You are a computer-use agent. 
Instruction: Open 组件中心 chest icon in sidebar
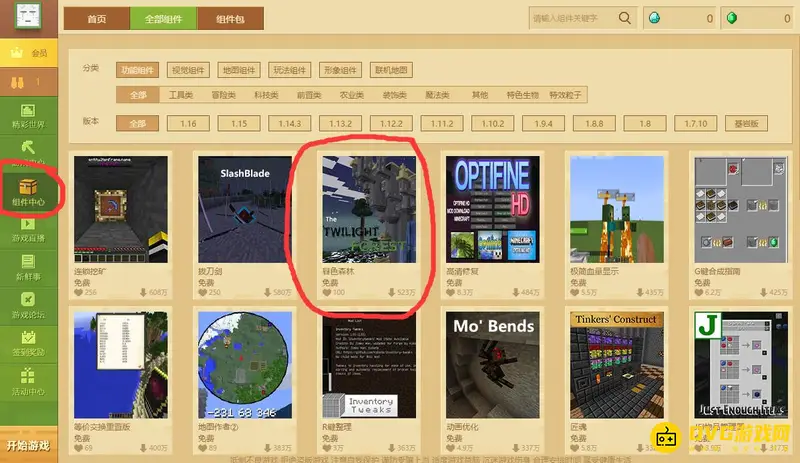tap(27, 187)
